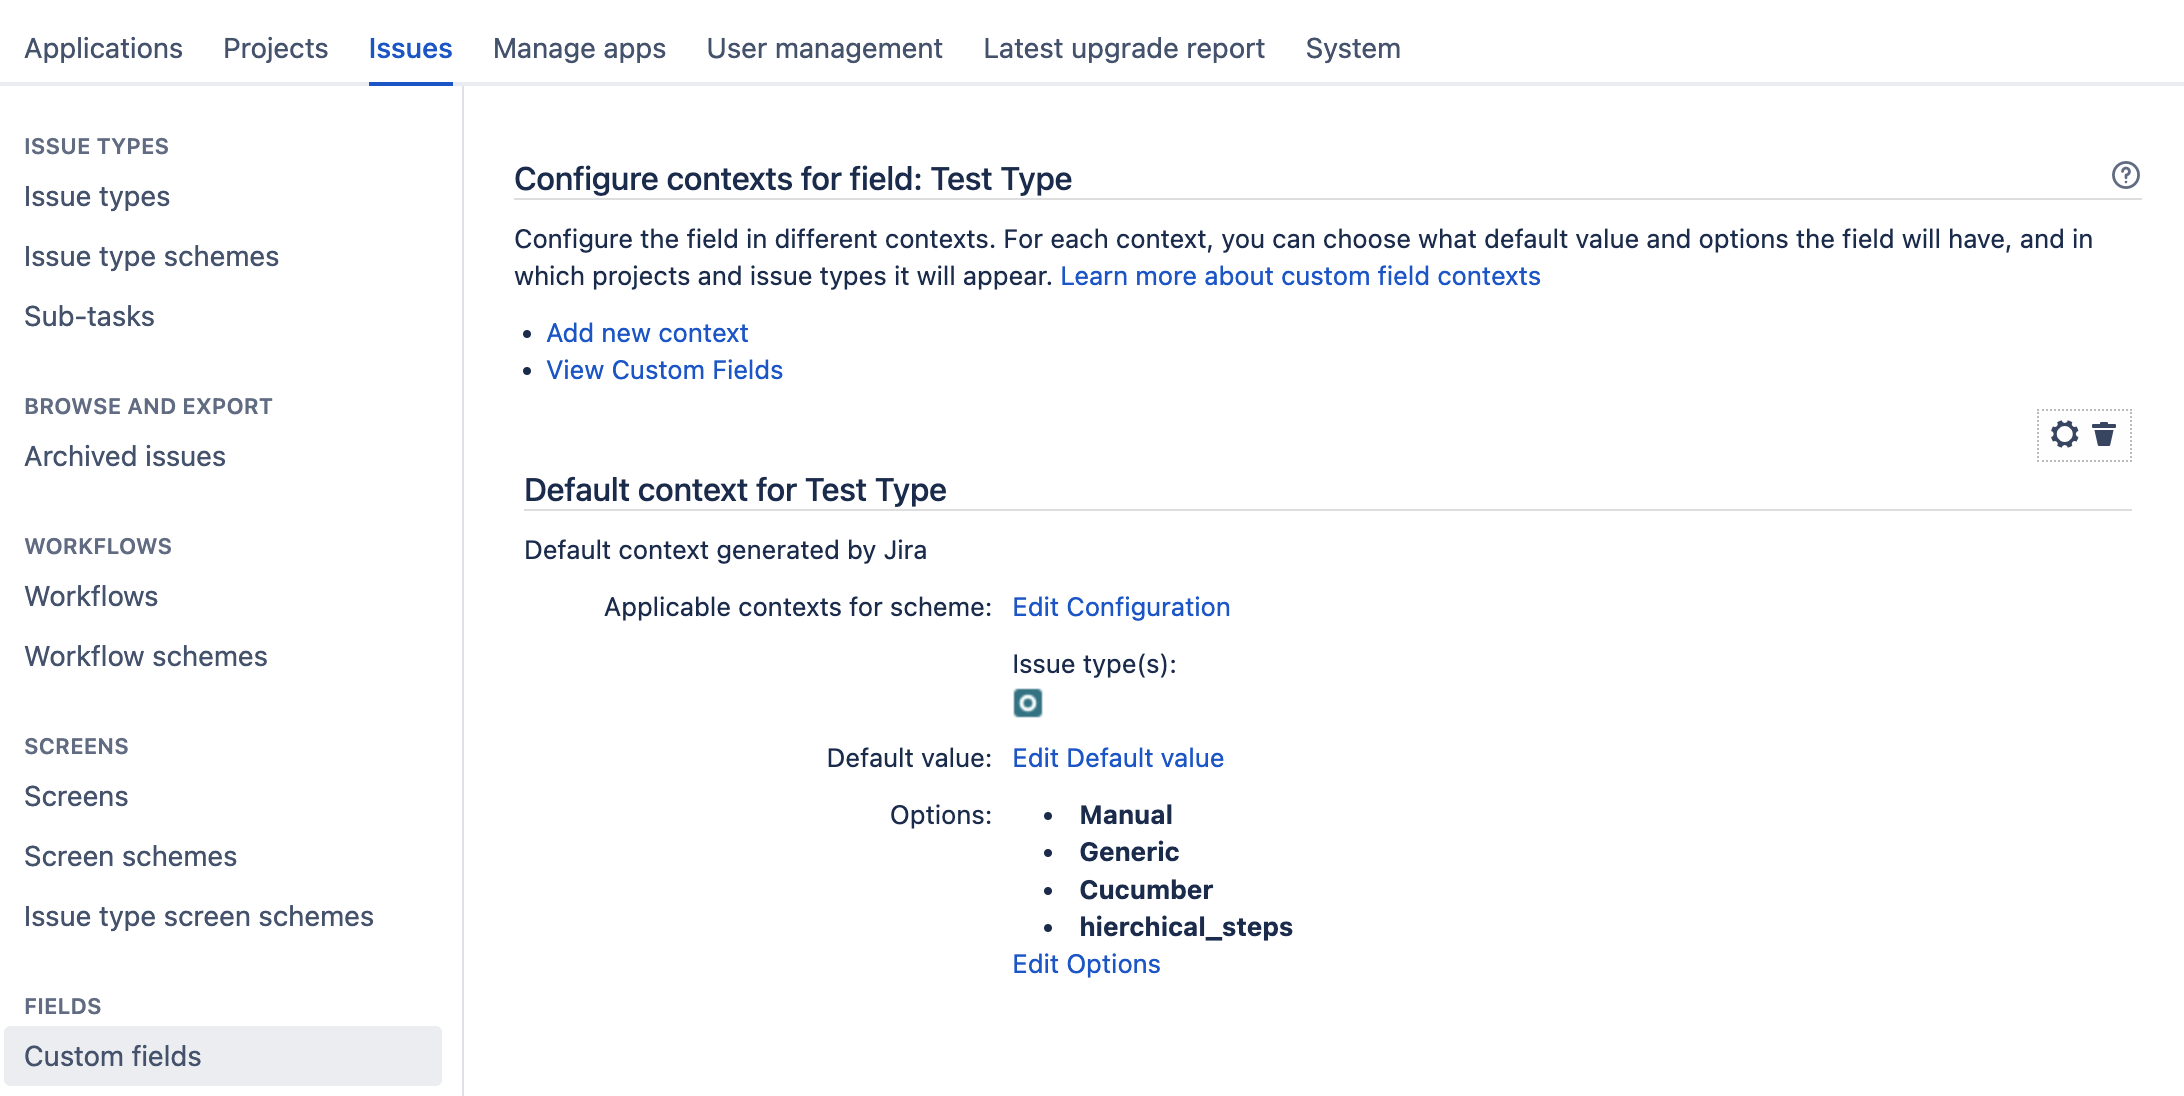The height and width of the screenshot is (1096, 2184).
Task: View Archived issues
Action: coord(125,456)
